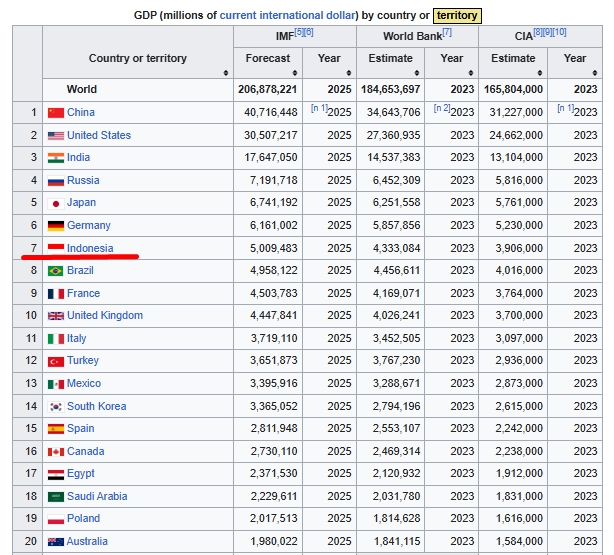Viewport: 614px width, 555px height.
Task: Select Egypt IMF forecast 2,371,530
Action: (x=274, y=474)
